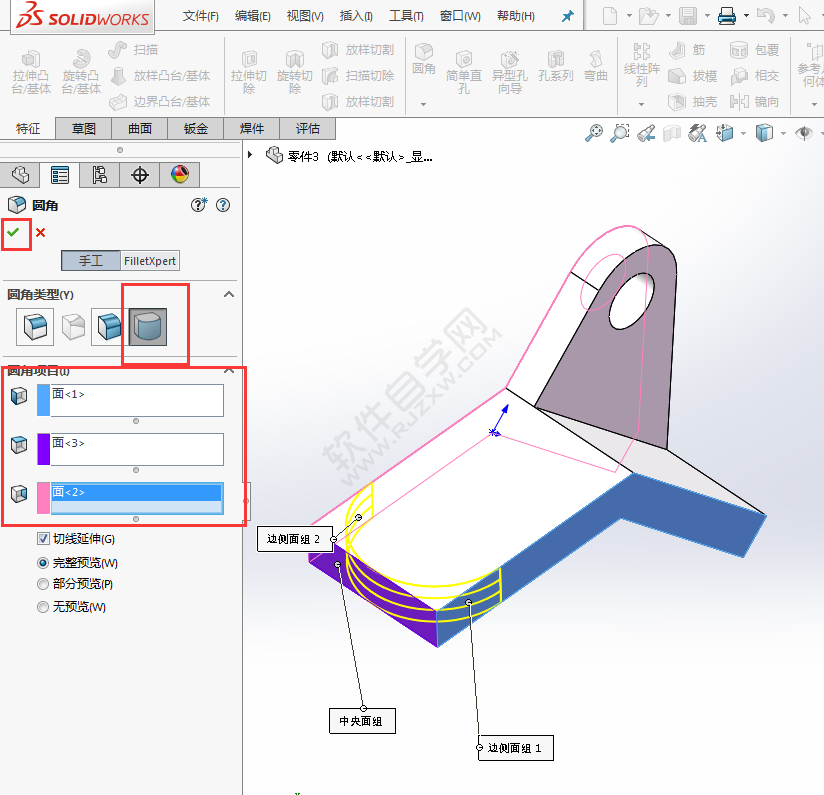
Task: Open the 文件(F) menu
Action: (x=201, y=16)
